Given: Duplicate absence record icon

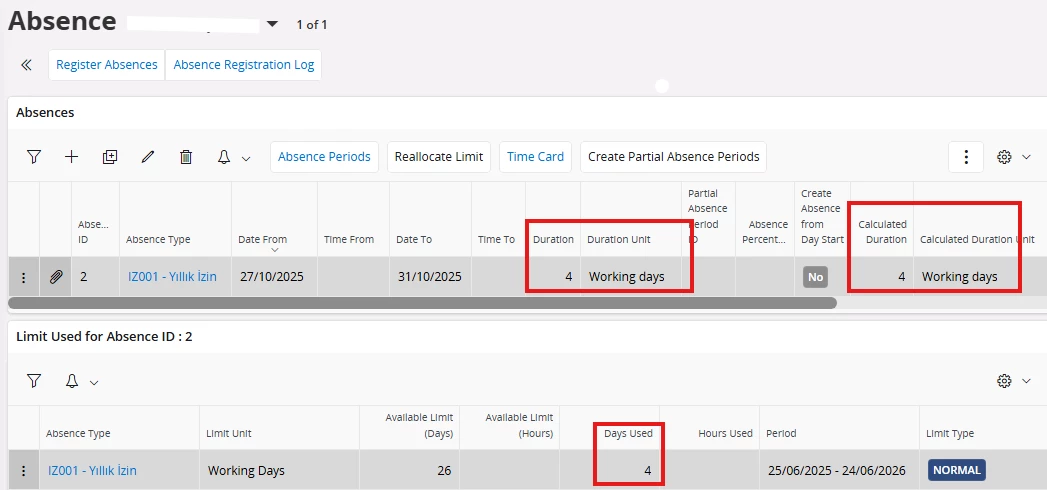Looking at the screenshot, I should click(110, 157).
